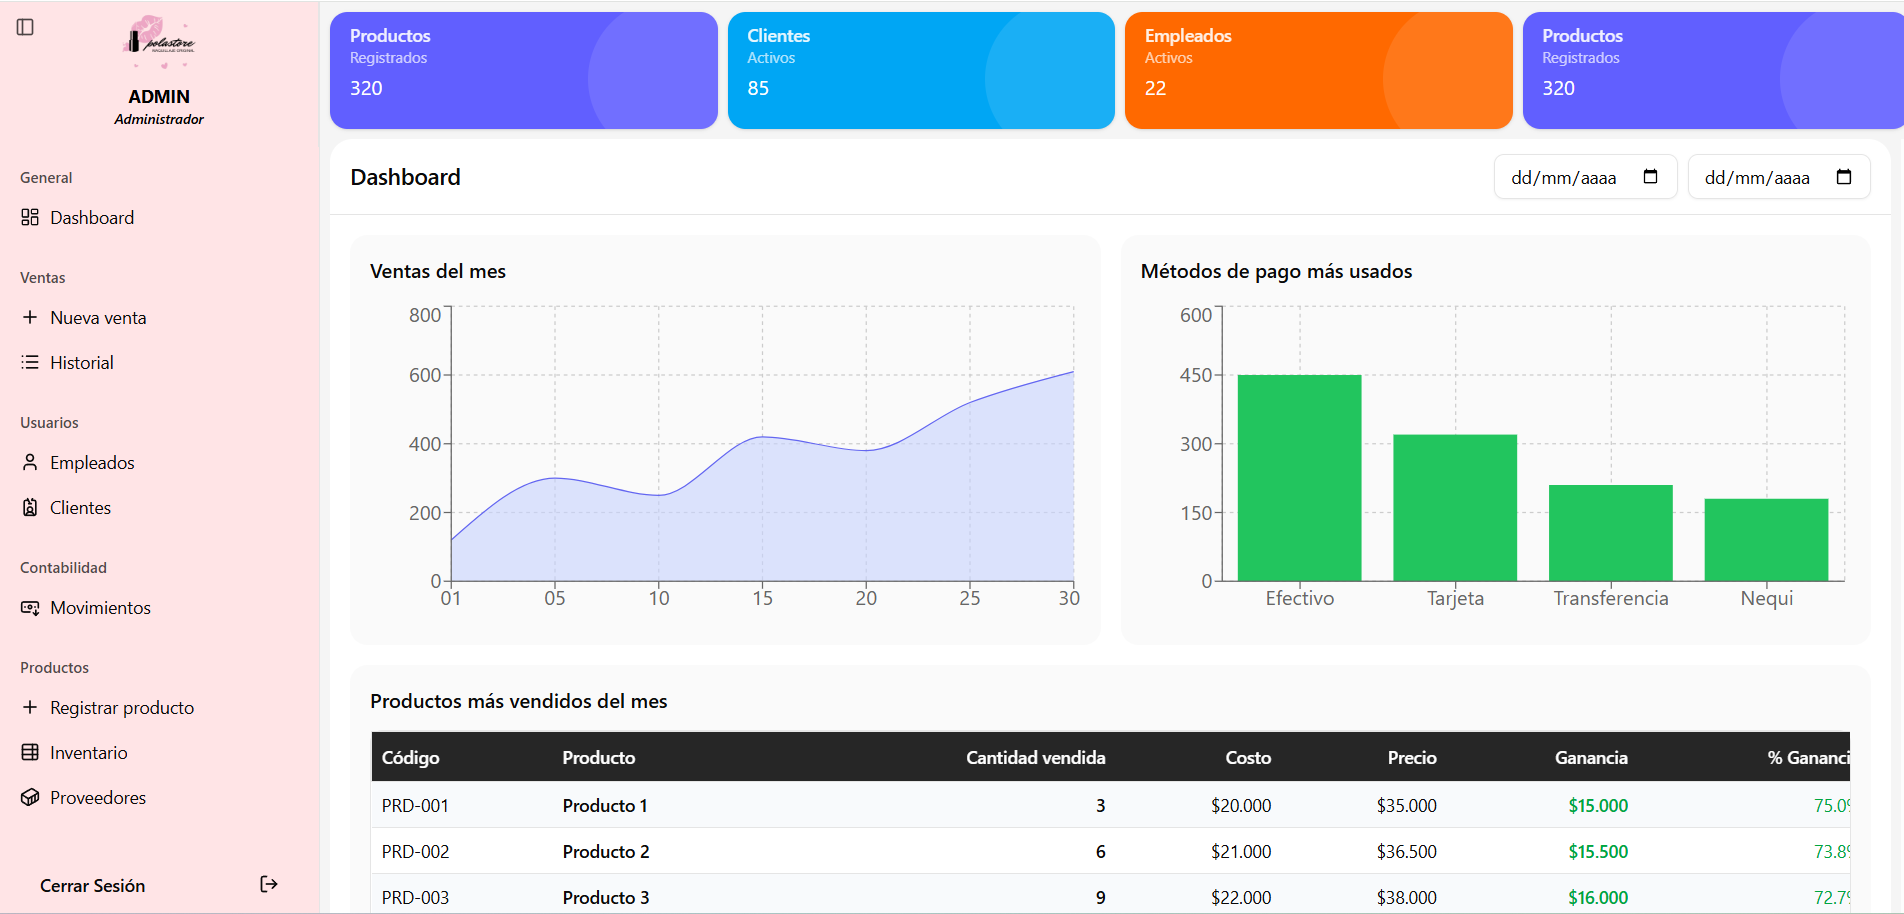
Task: Click the green $16.000 profit value
Action: pyautogui.click(x=1598, y=897)
